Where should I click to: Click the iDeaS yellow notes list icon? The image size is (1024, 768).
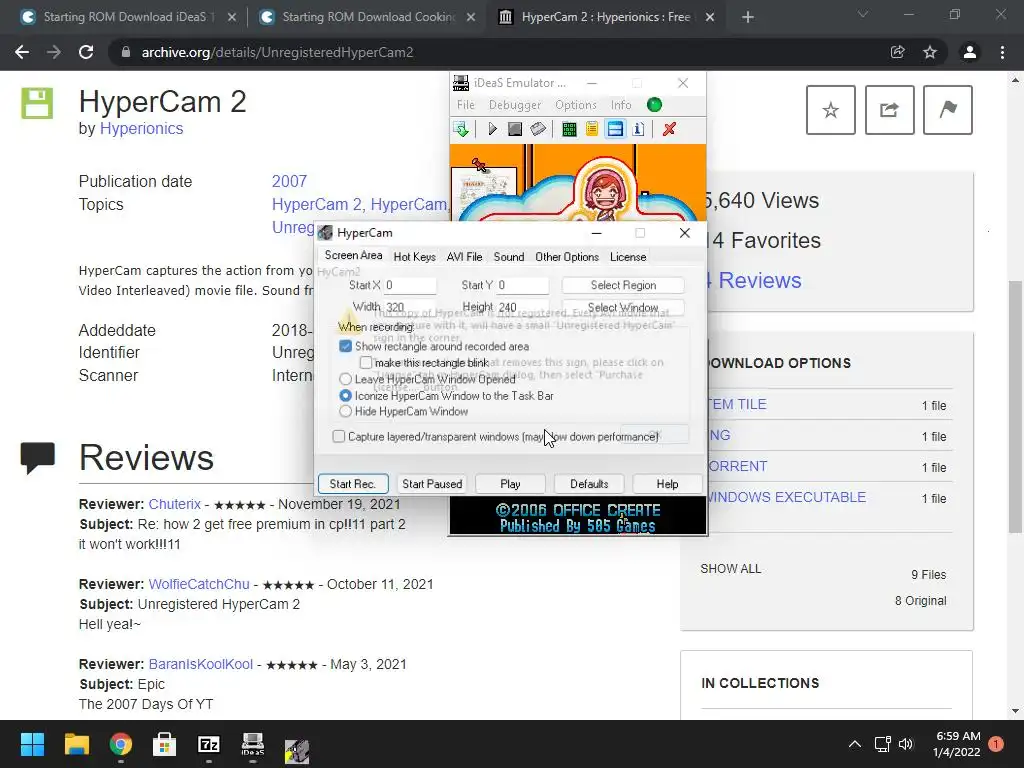coord(592,129)
